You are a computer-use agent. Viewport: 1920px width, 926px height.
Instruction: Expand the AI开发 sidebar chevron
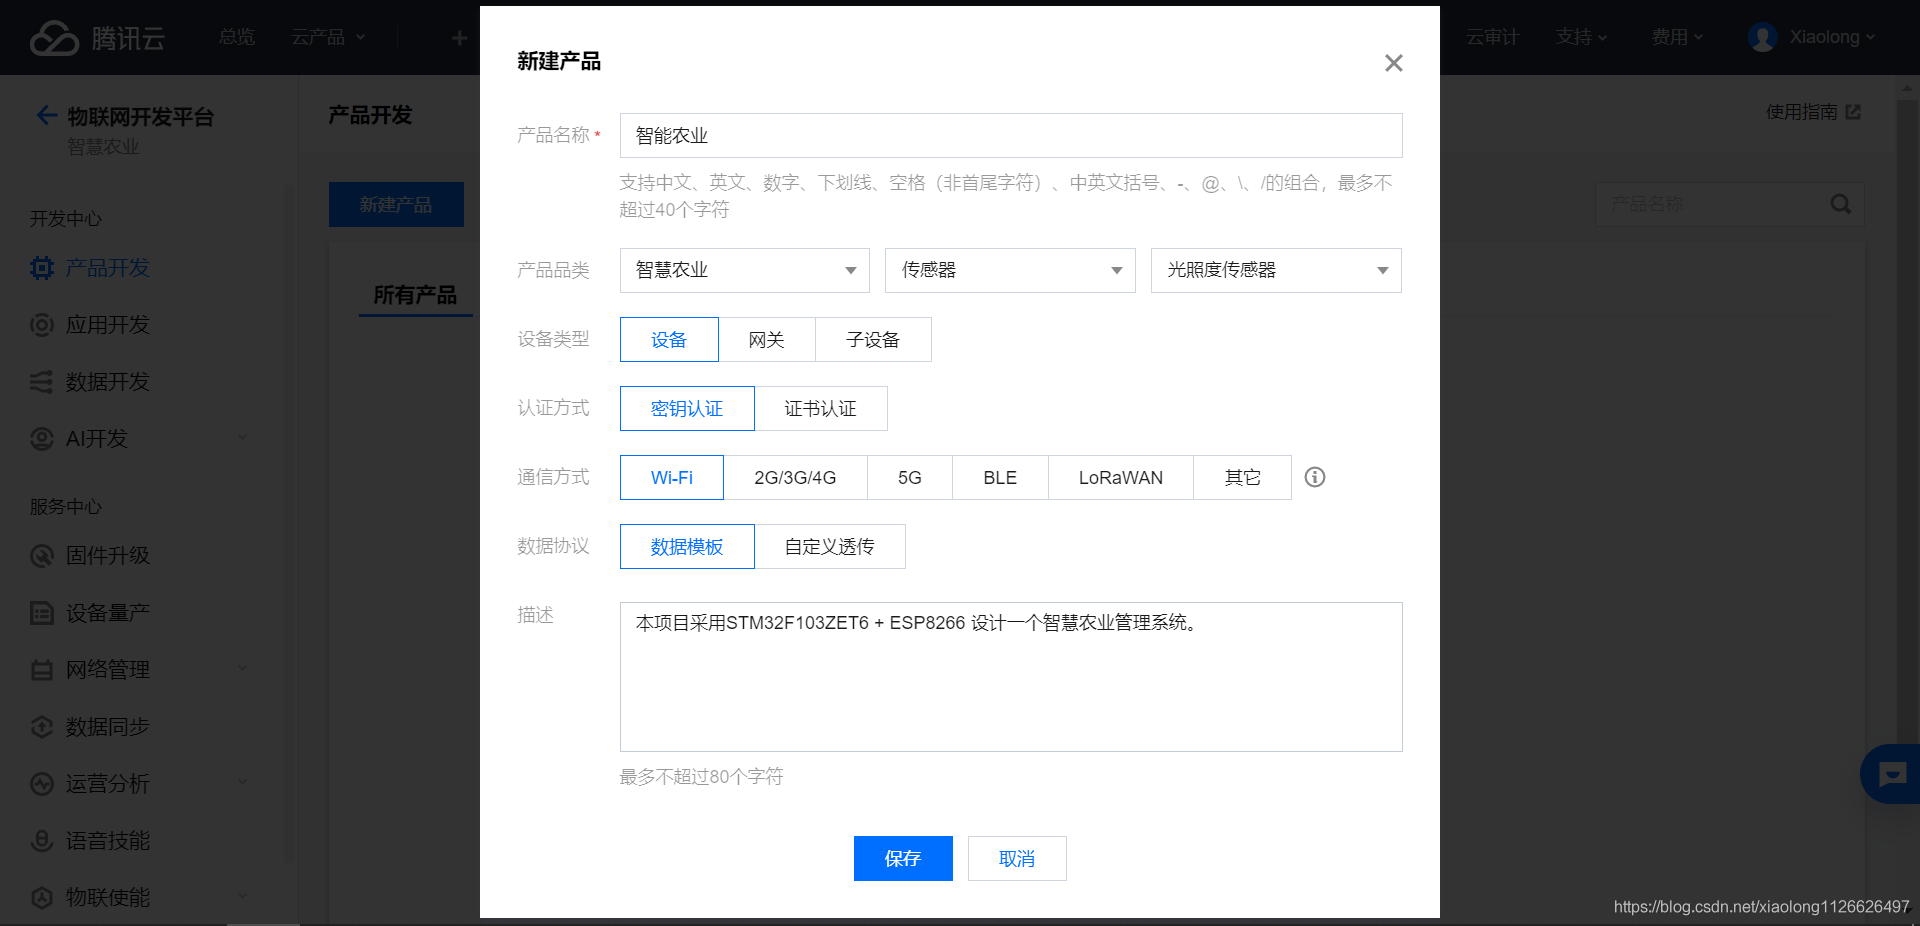click(242, 438)
